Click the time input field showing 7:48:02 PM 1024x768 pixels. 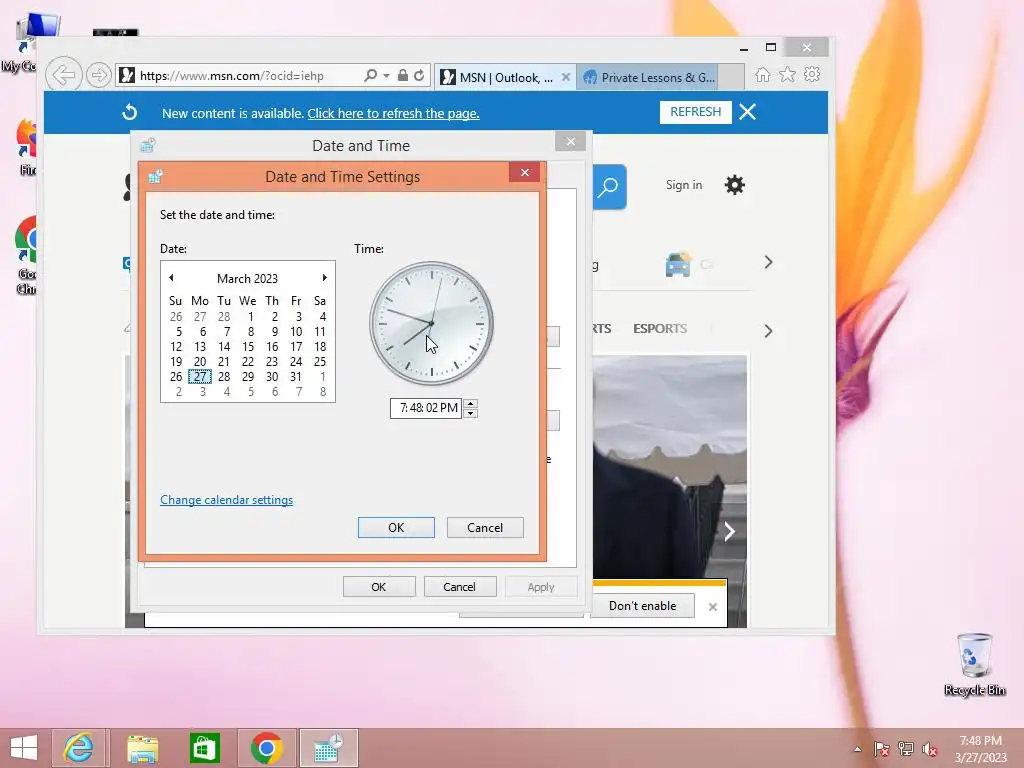pyautogui.click(x=426, y=408)
